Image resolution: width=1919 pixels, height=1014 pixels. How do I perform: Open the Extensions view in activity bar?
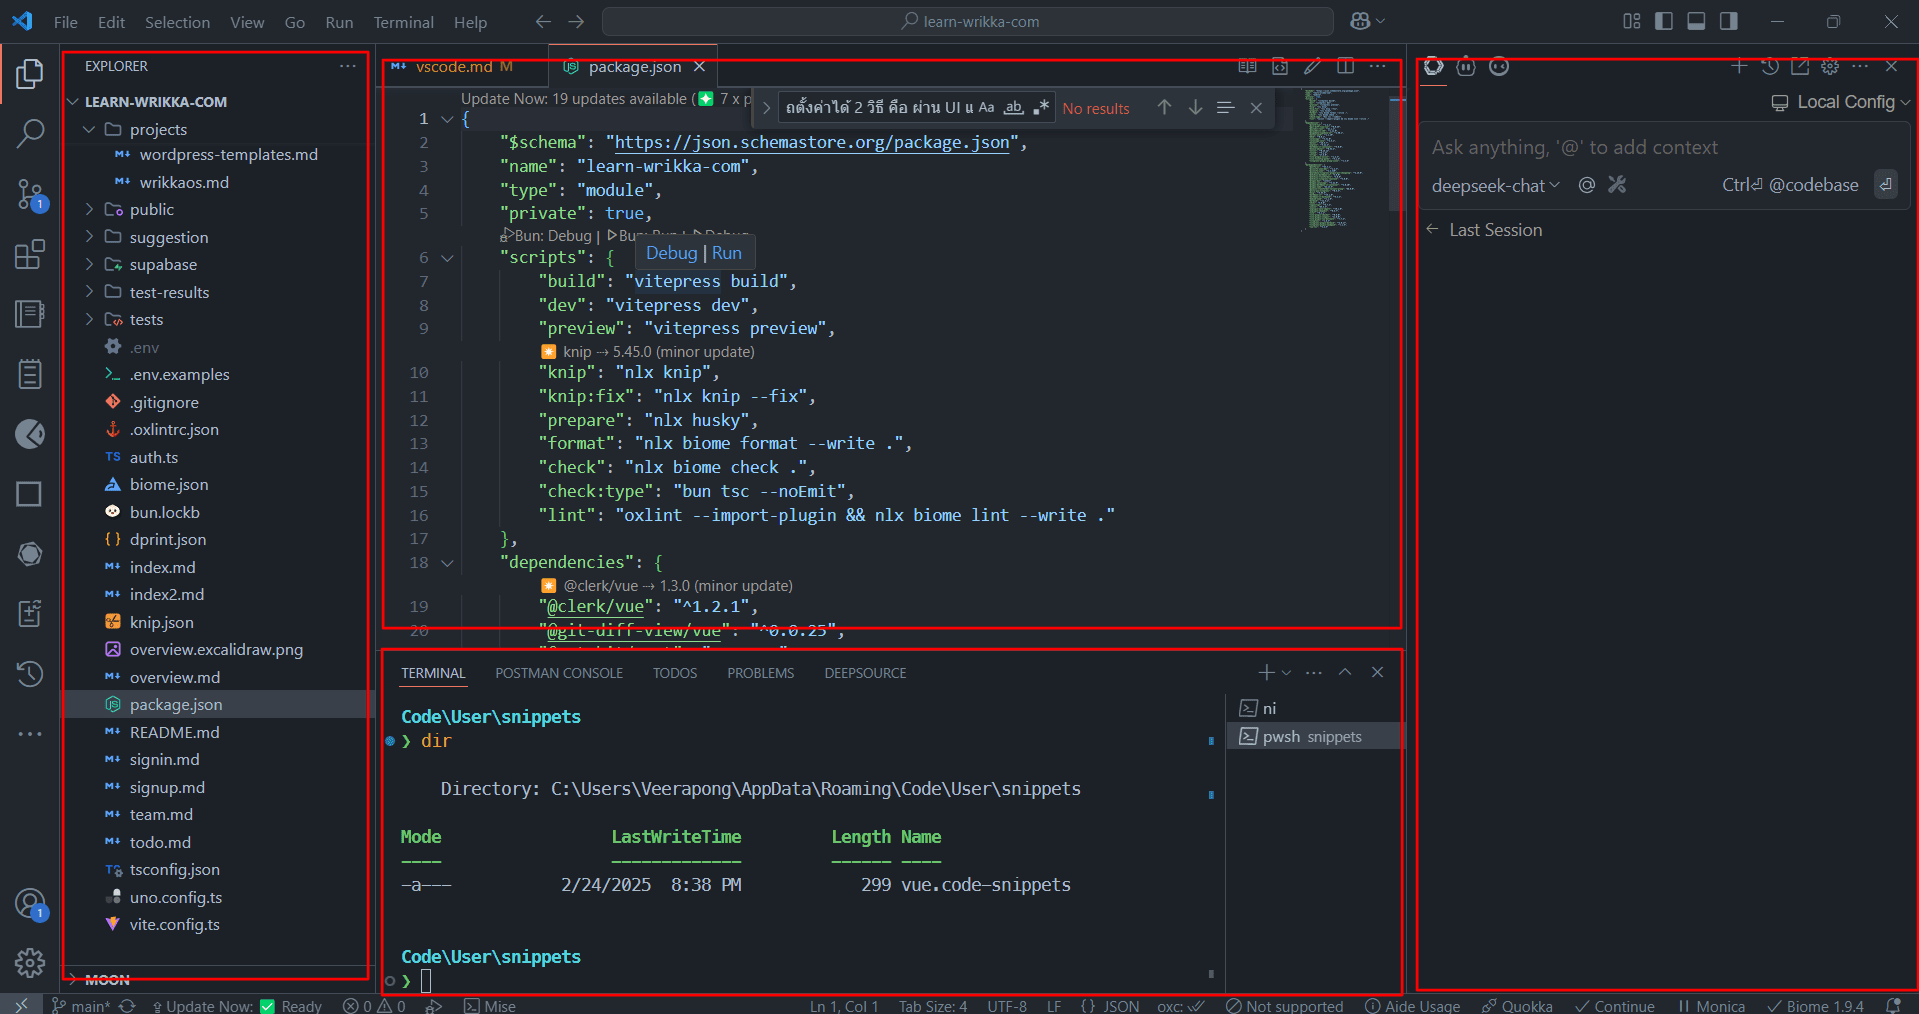[x=30, y=254]
